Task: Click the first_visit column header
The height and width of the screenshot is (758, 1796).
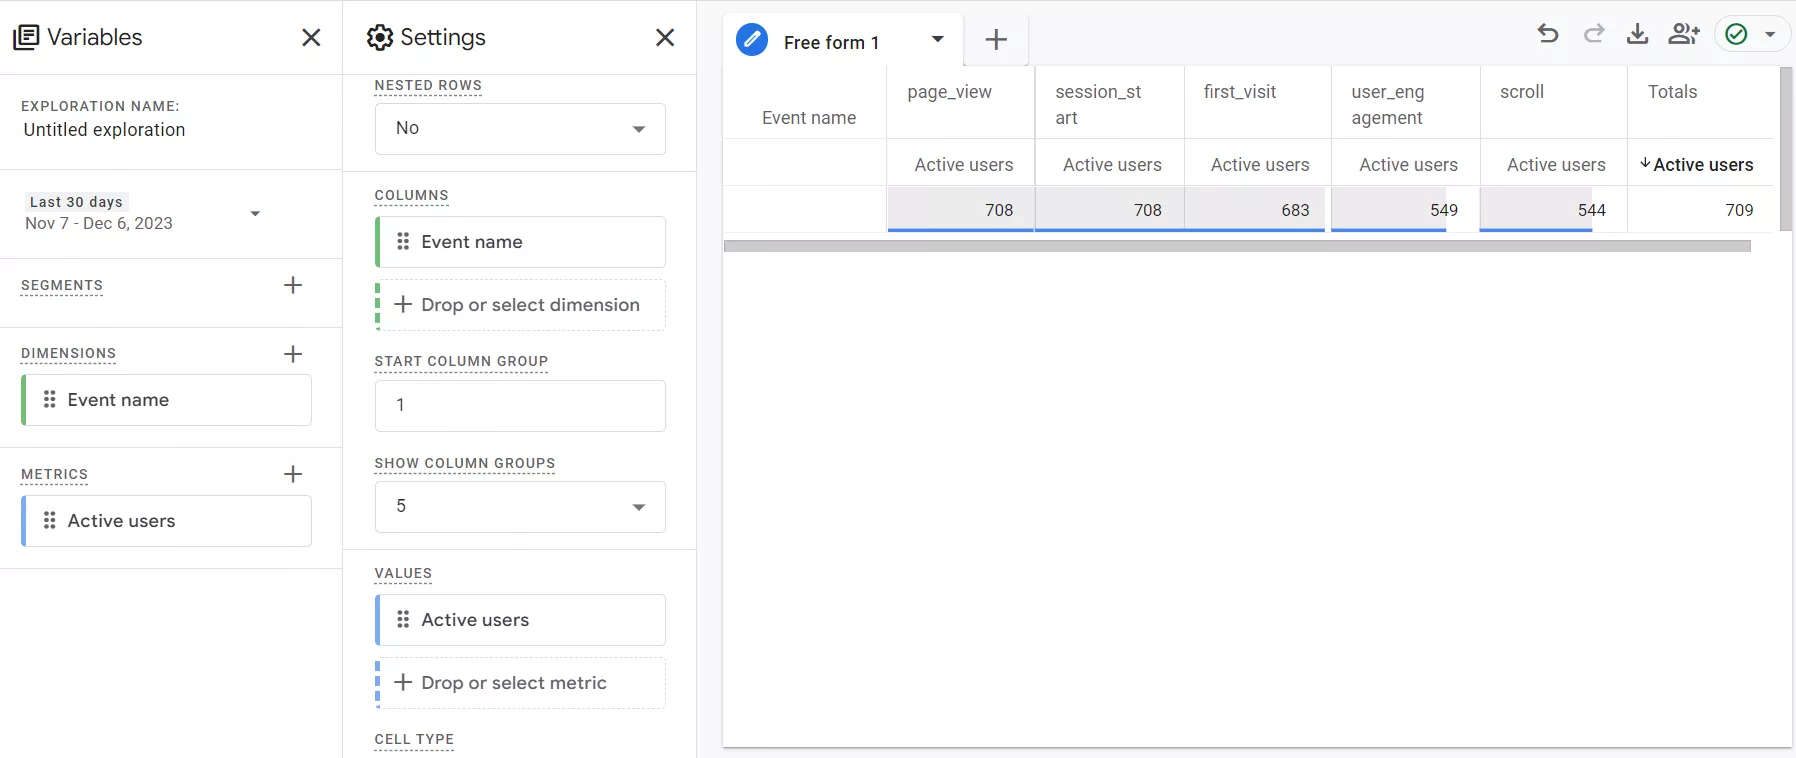Action: pos(1240,92)
